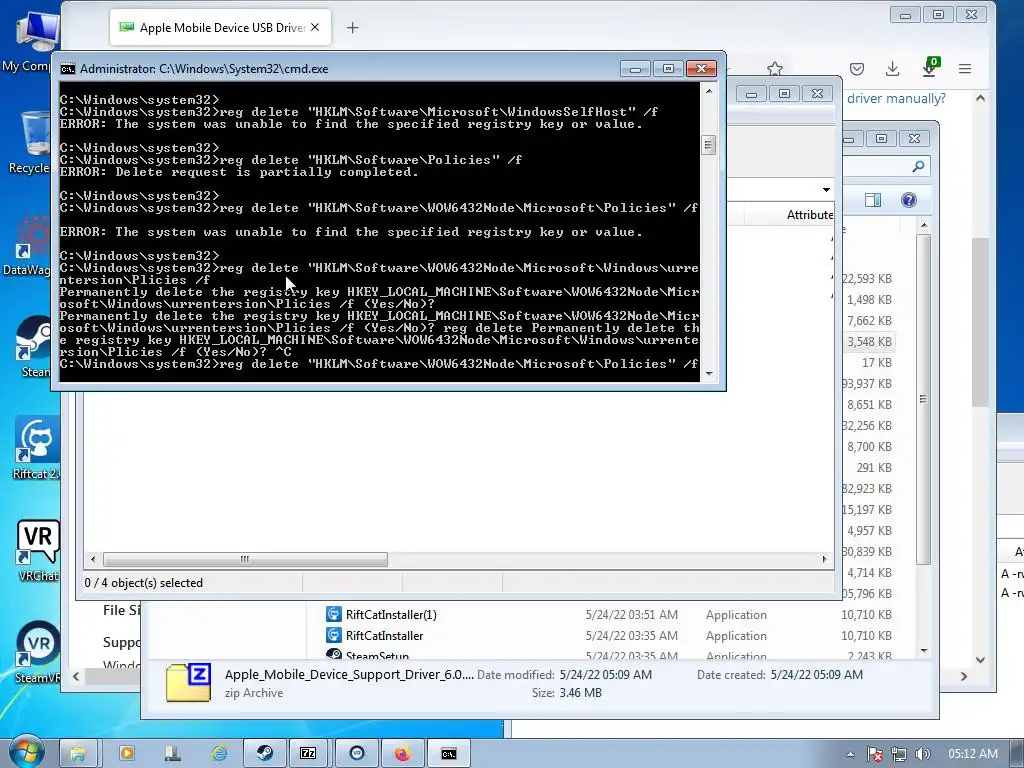
Task: Open the Firefox downloads arrow icon
Action: tap(893, 69)
